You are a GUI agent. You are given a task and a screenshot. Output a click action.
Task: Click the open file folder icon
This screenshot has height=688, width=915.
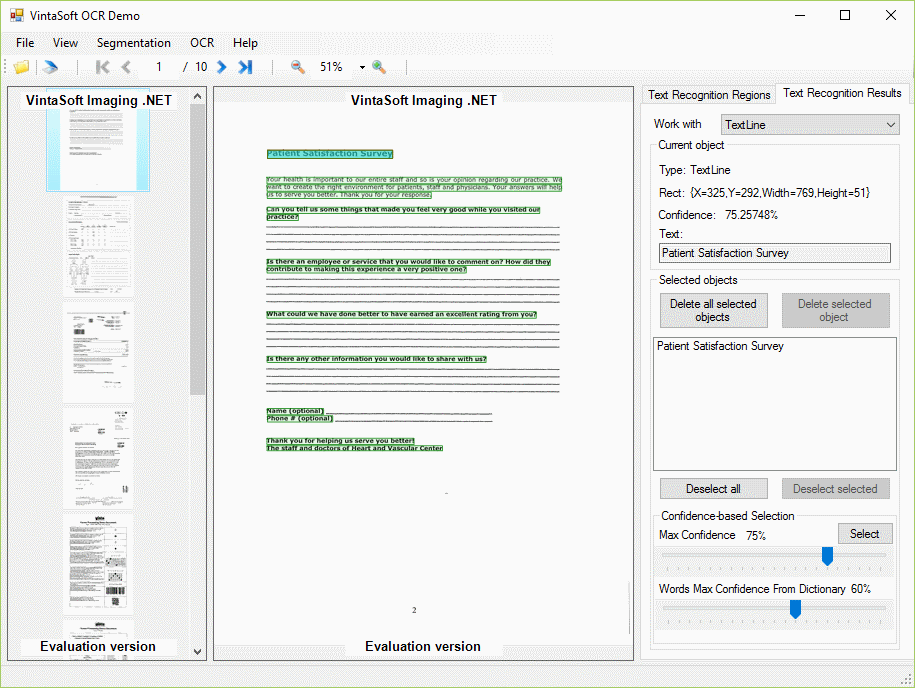[21, 67]
